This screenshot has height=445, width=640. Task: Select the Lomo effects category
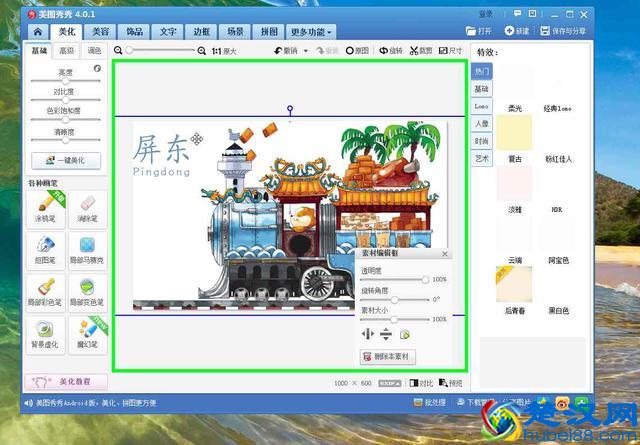(482, 106)
